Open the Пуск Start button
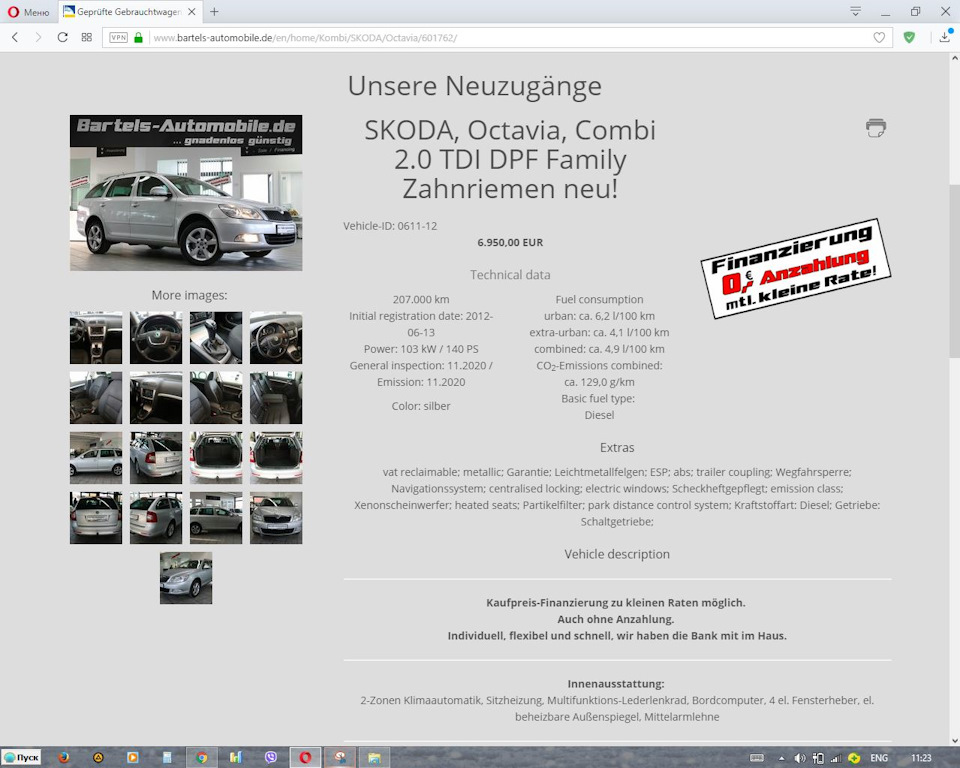 [21, 758]
